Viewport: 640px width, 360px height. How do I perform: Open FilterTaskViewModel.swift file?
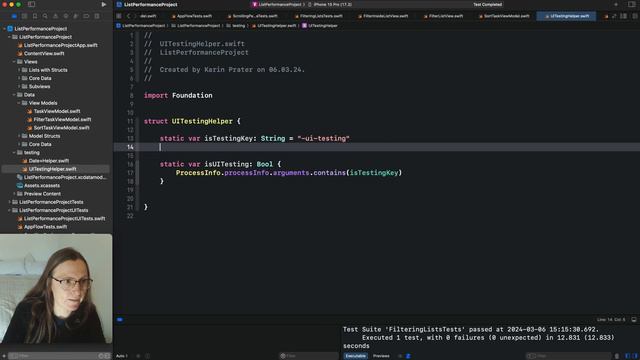[59, 120]
